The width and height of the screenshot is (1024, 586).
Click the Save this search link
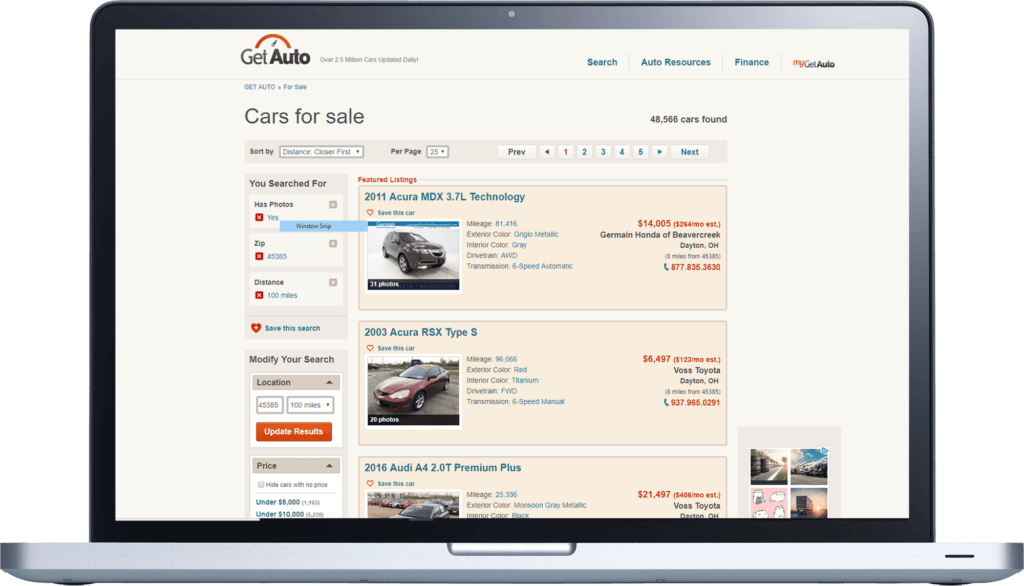[293, 328]
